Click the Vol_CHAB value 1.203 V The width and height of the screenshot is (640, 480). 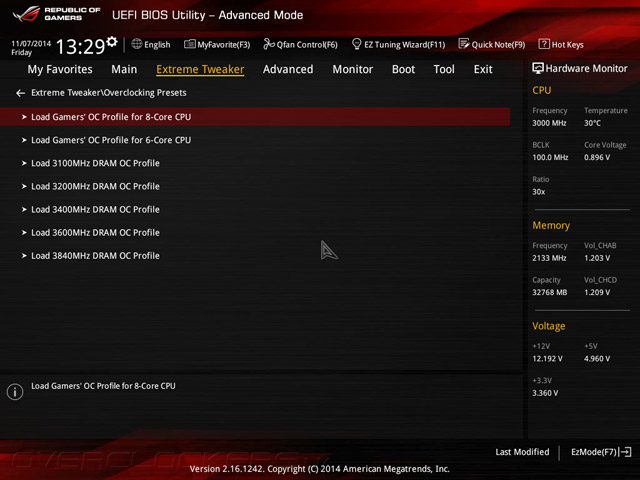597,258
